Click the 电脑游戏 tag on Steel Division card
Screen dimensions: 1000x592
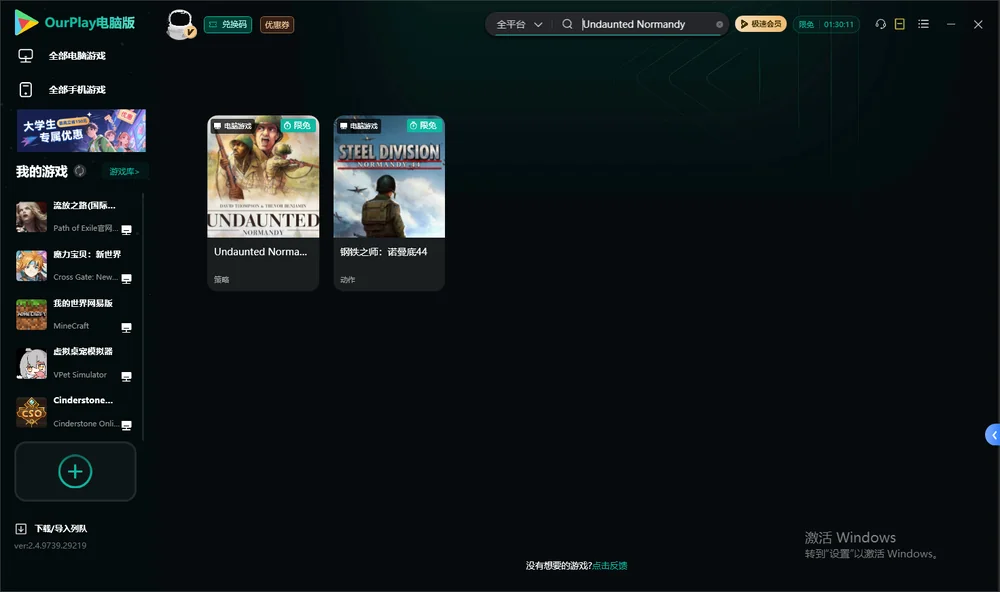coord(360,126)
